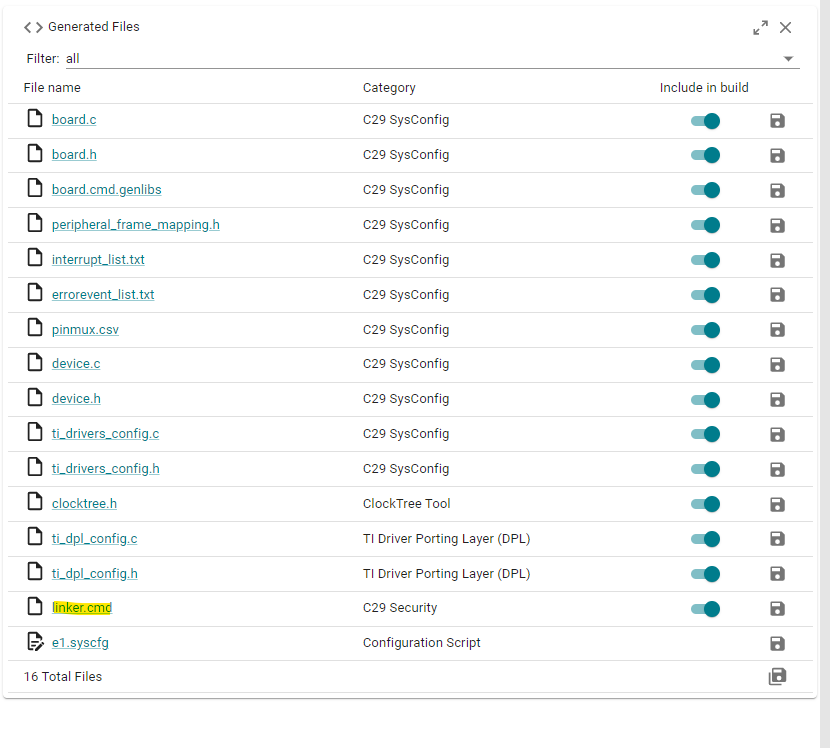Viewport: 830px width, 748px height.
Task: Click the Category column header
Action: pos(389,88)
